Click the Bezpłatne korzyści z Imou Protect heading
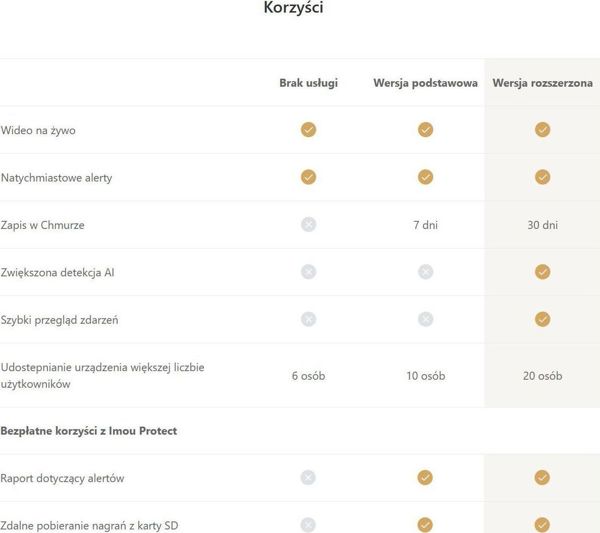 click(x=89, y=431)
